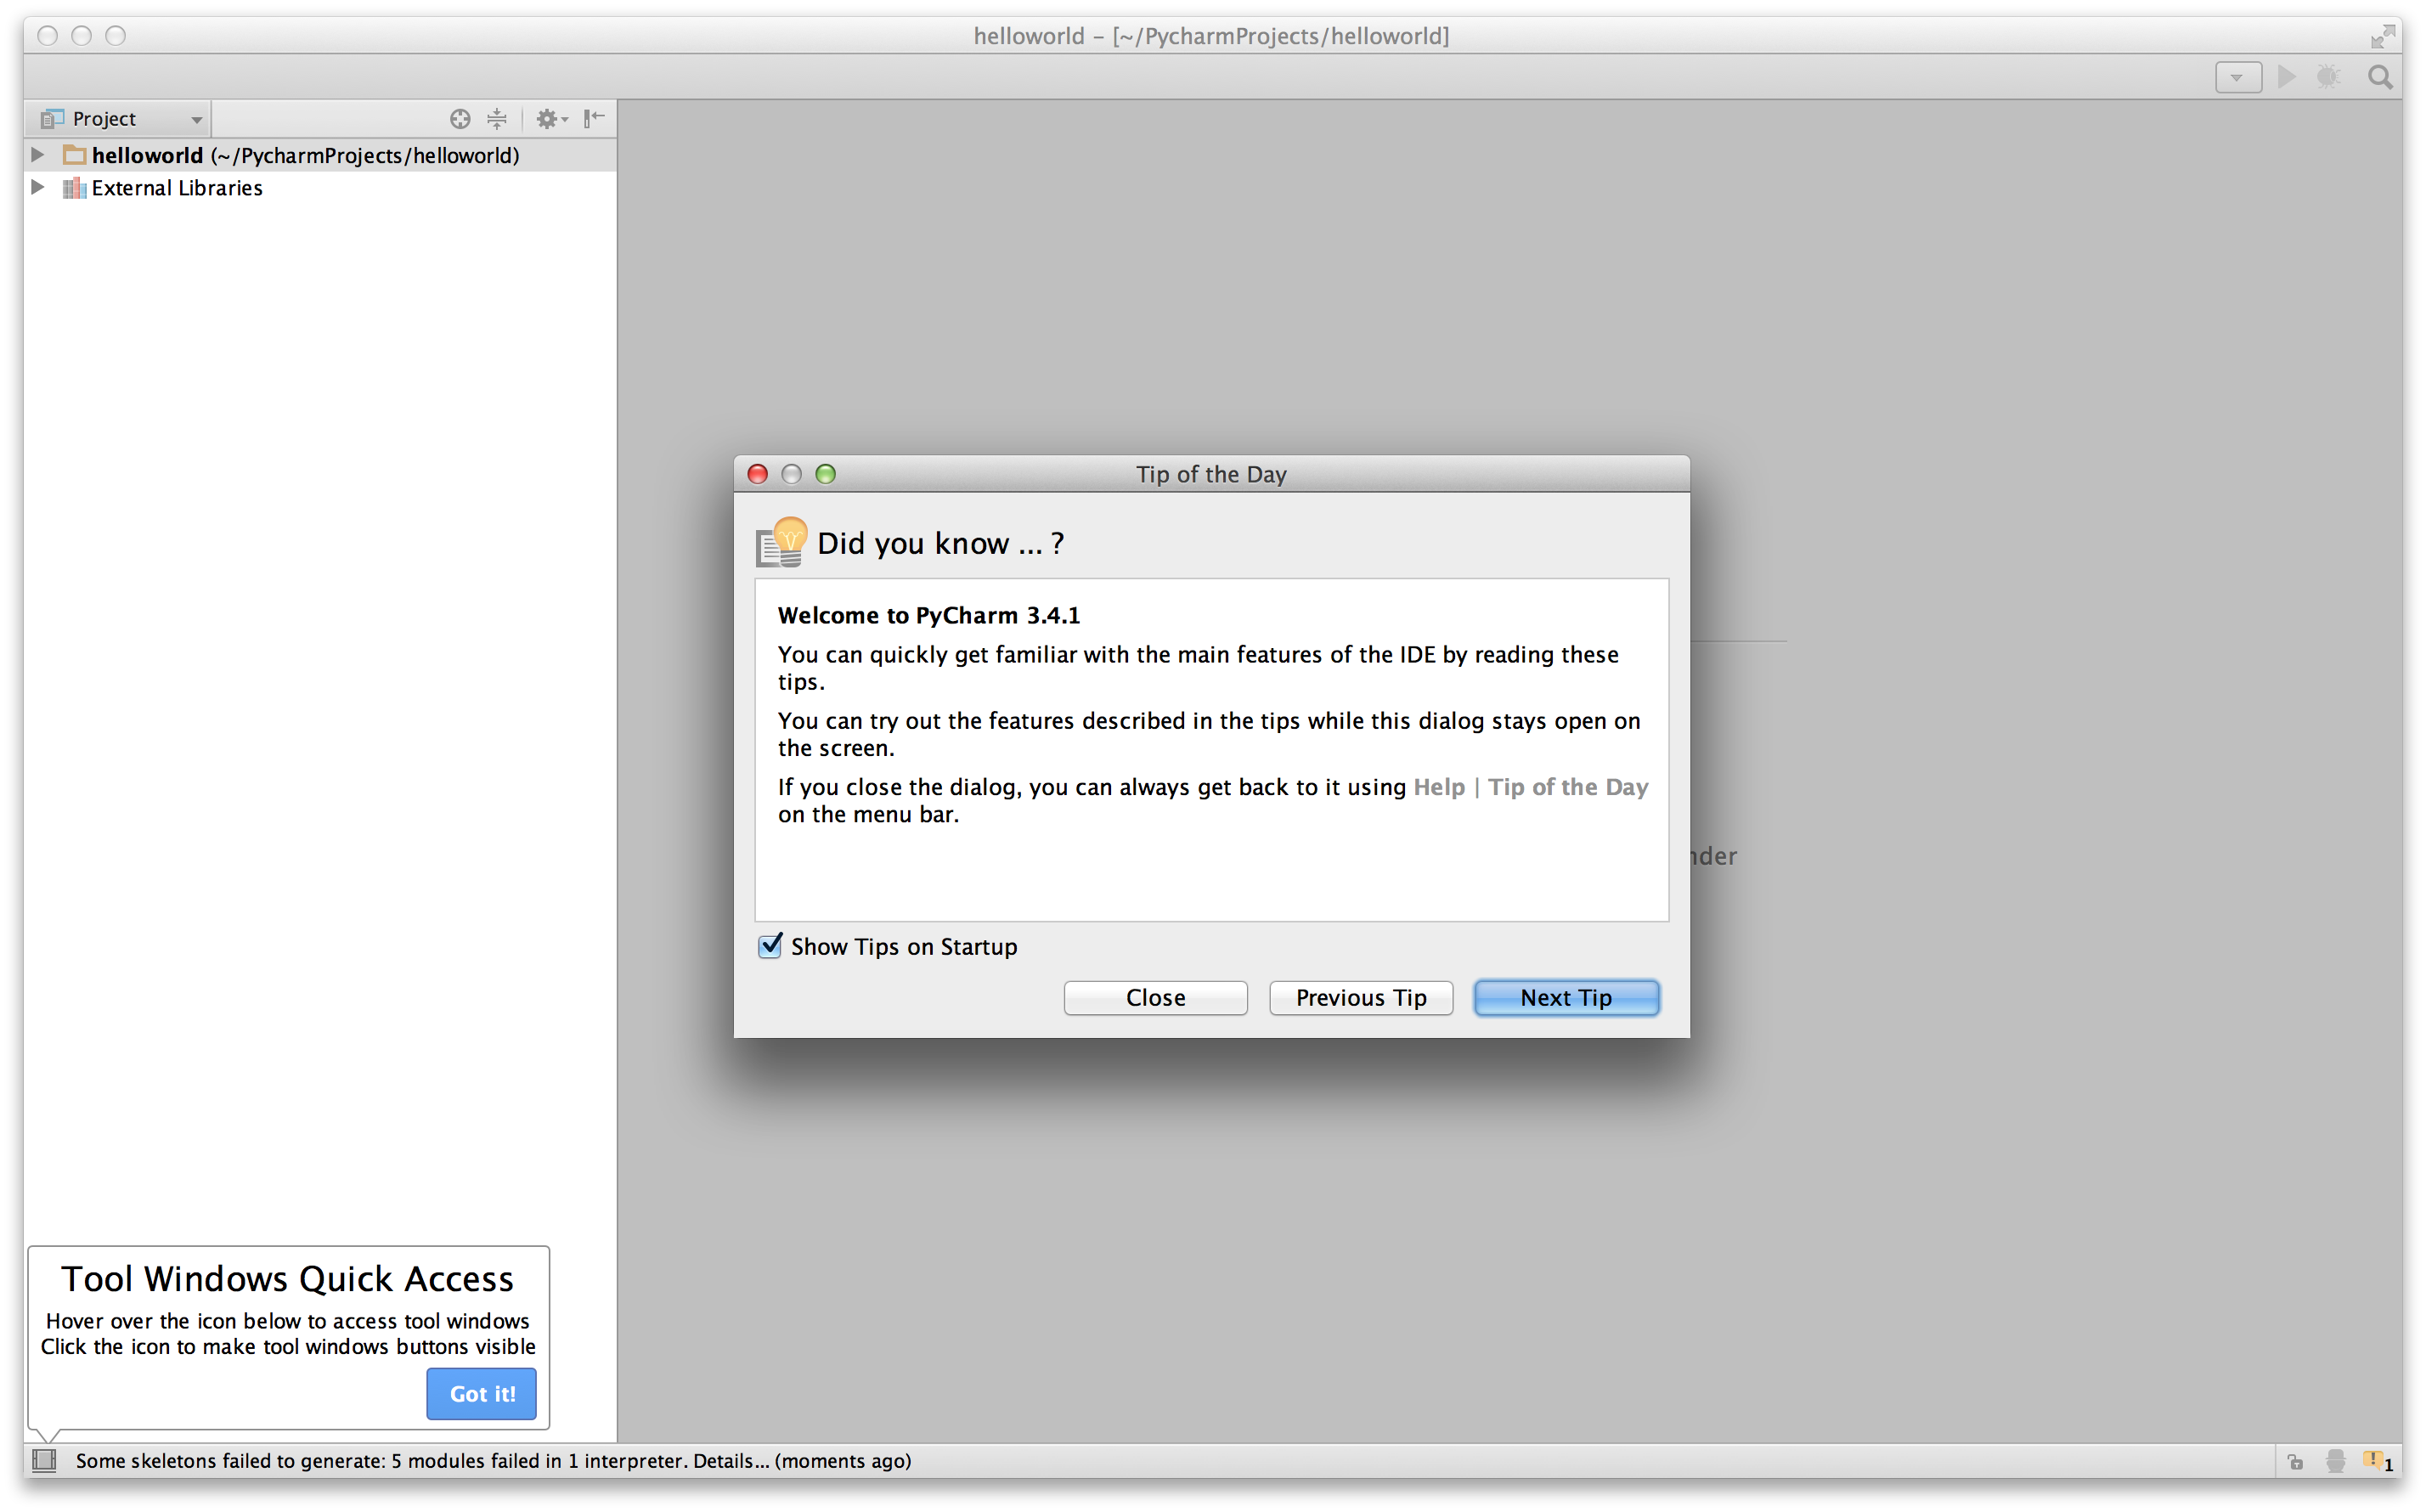Click the Run (play) toolbar icon
The height and width of the screenshot is (1512, 2426).
click(x=2286, y=77)
